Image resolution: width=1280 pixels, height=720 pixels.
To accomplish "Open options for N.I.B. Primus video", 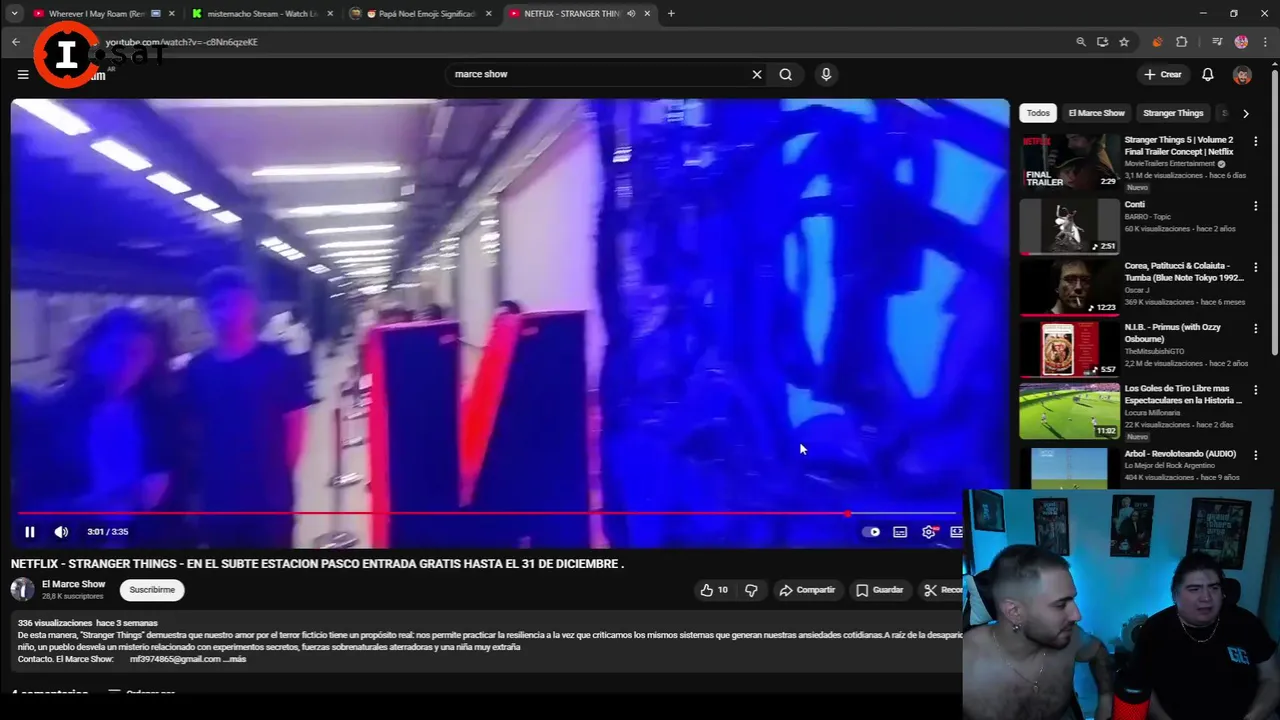I will point(1256,329).
